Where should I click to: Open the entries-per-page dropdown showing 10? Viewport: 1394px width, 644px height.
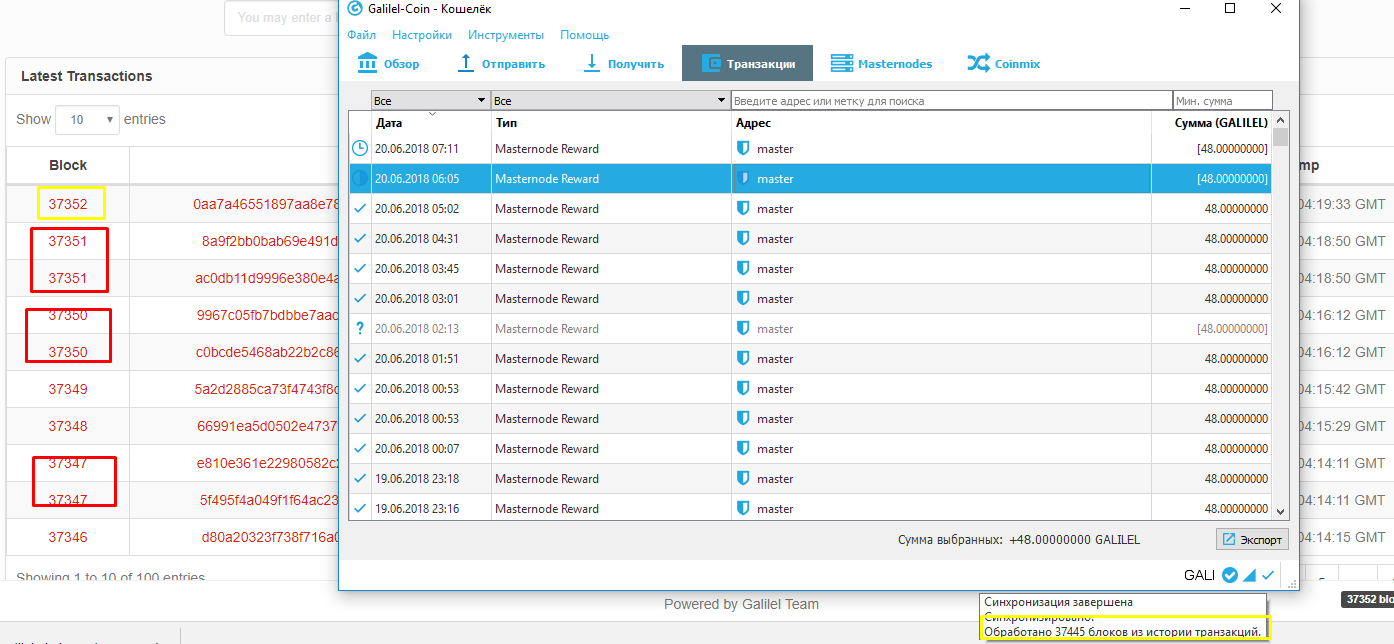pyautogui.click(x=87, y=120)
